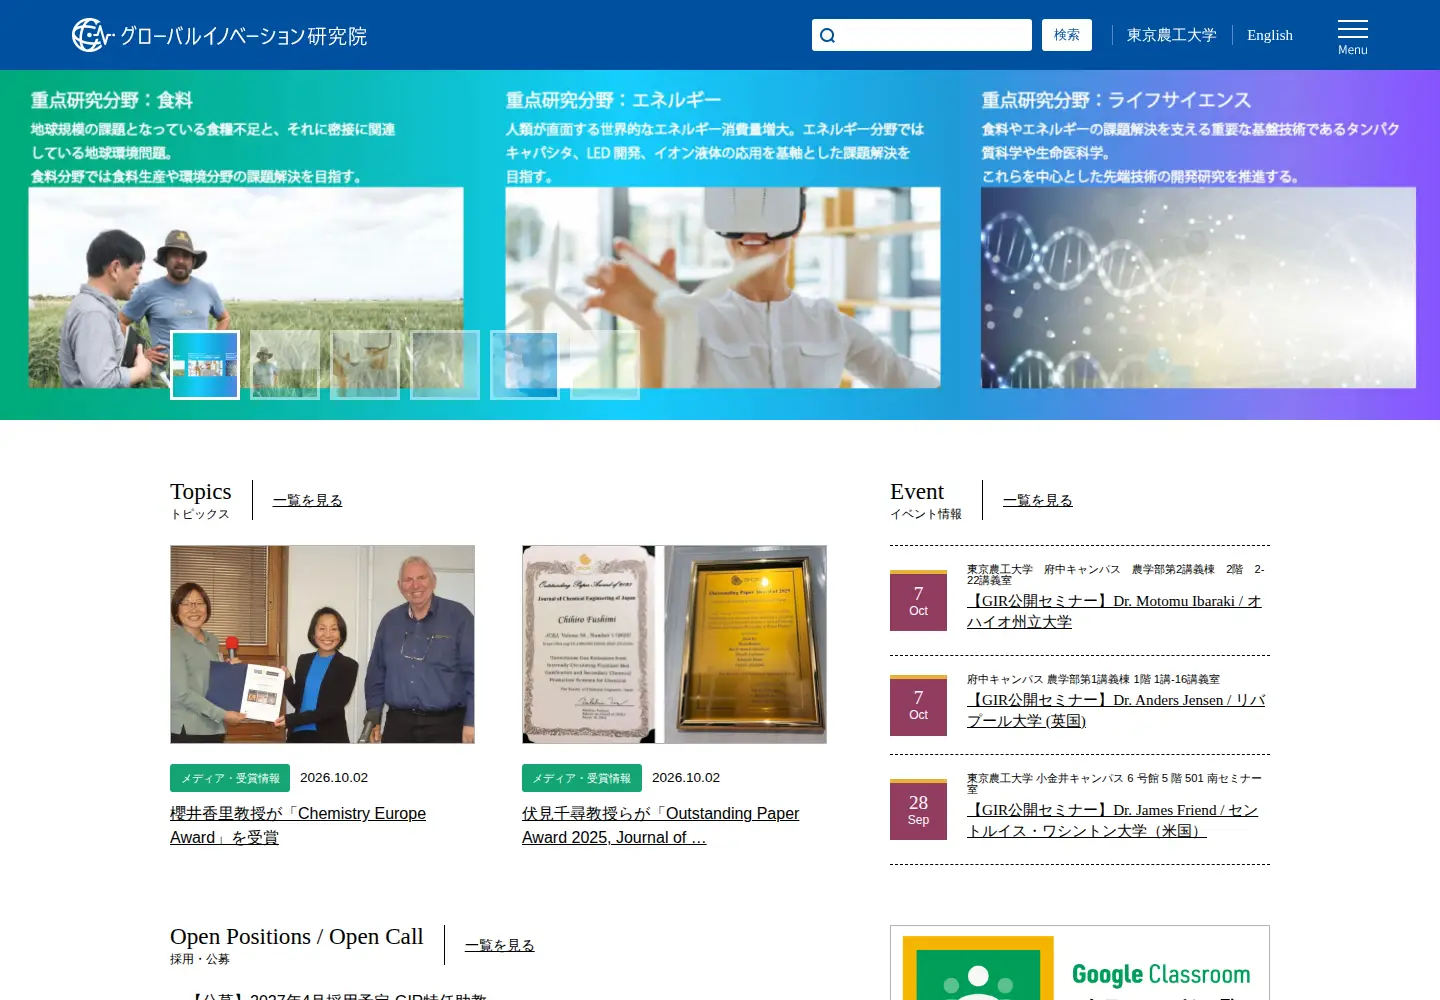
Task: Open the Dr. Motomu Ibaraki seminar link
Action: point(1114,611)
